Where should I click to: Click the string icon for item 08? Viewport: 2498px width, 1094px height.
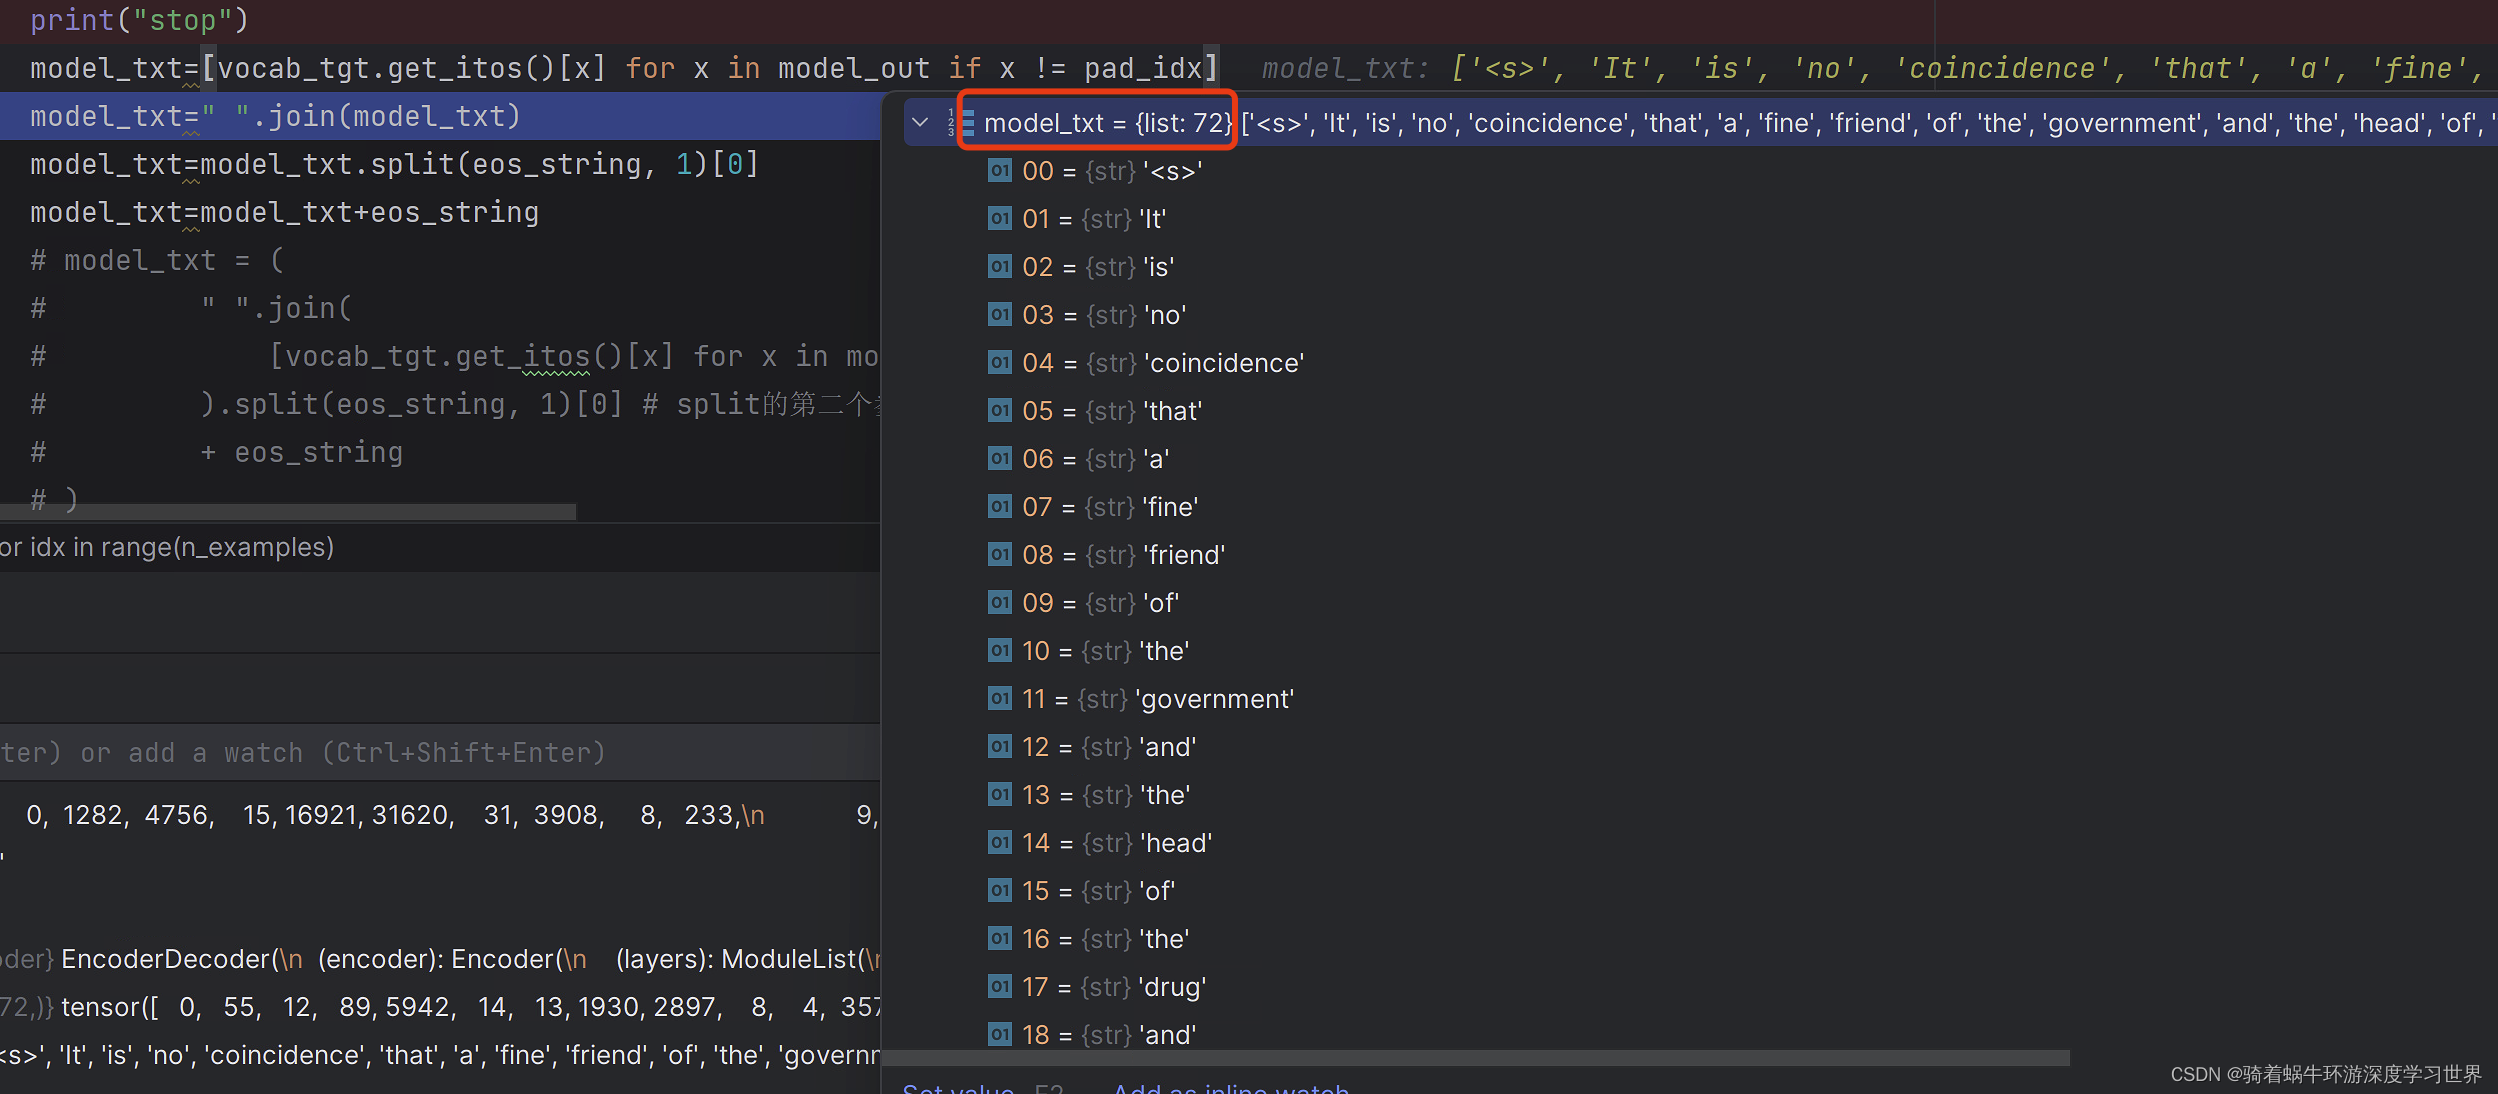[1000, 554]
